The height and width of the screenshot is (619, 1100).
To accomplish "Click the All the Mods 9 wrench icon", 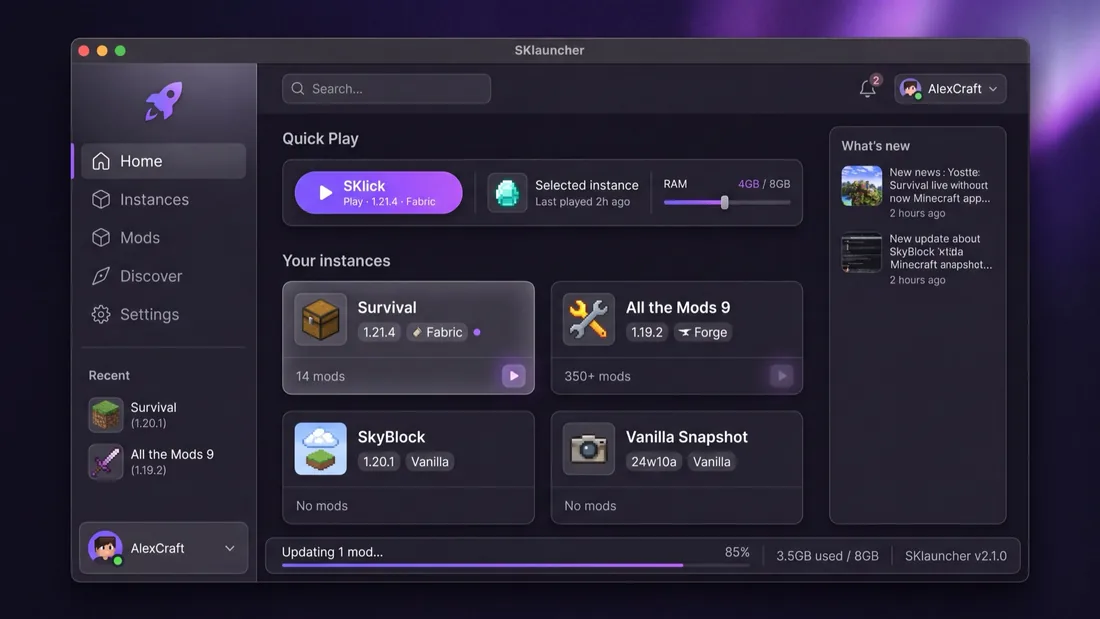I will (x=589, y=319).
